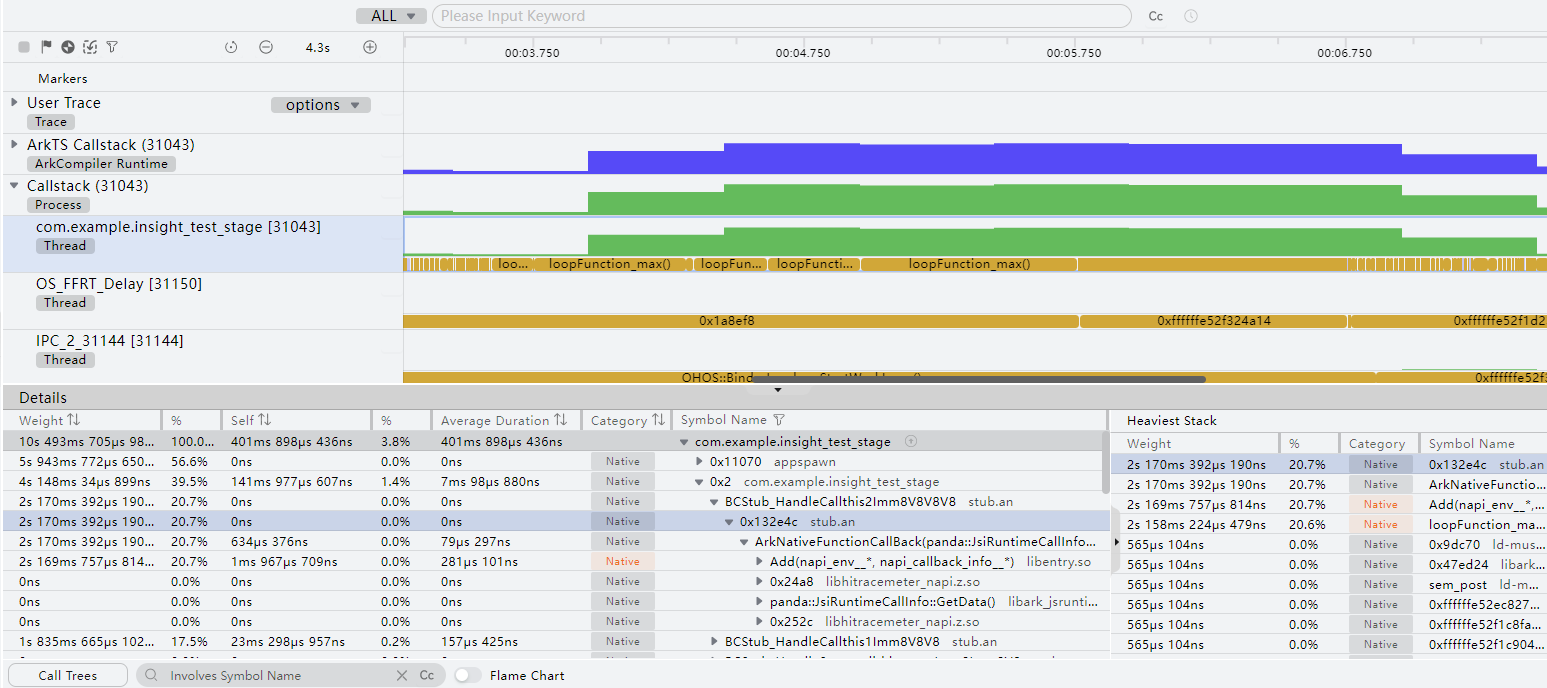Expand the ArkTS Callstack (31043) row
Image resolution: width=1547 pixels, height=688 pixels.
[14, 144]
